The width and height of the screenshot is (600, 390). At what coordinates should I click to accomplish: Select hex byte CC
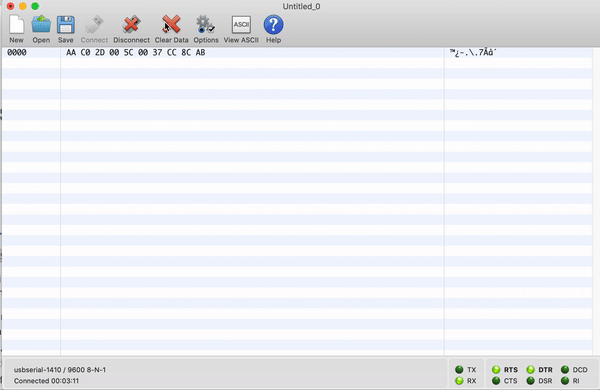coord(172,52)
